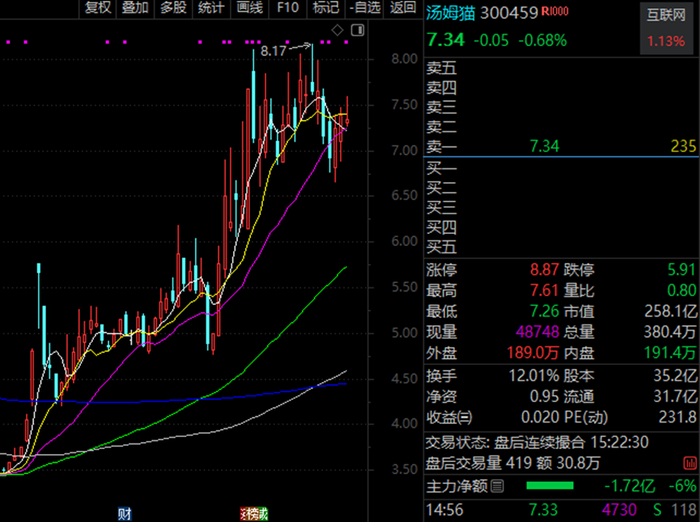Screen dimensions: 700x522
Task: Remove stock via -自选 button
Action: click(x=364, y=8)
